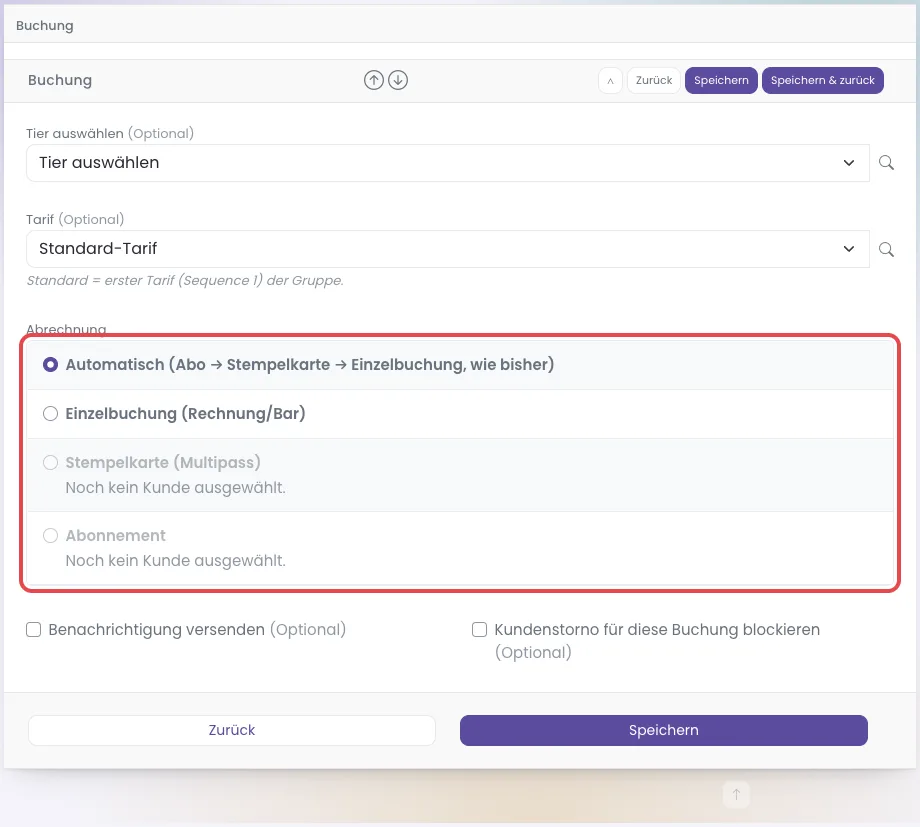
Task: Click the up arrow circle icon
Action: [374, 80]
